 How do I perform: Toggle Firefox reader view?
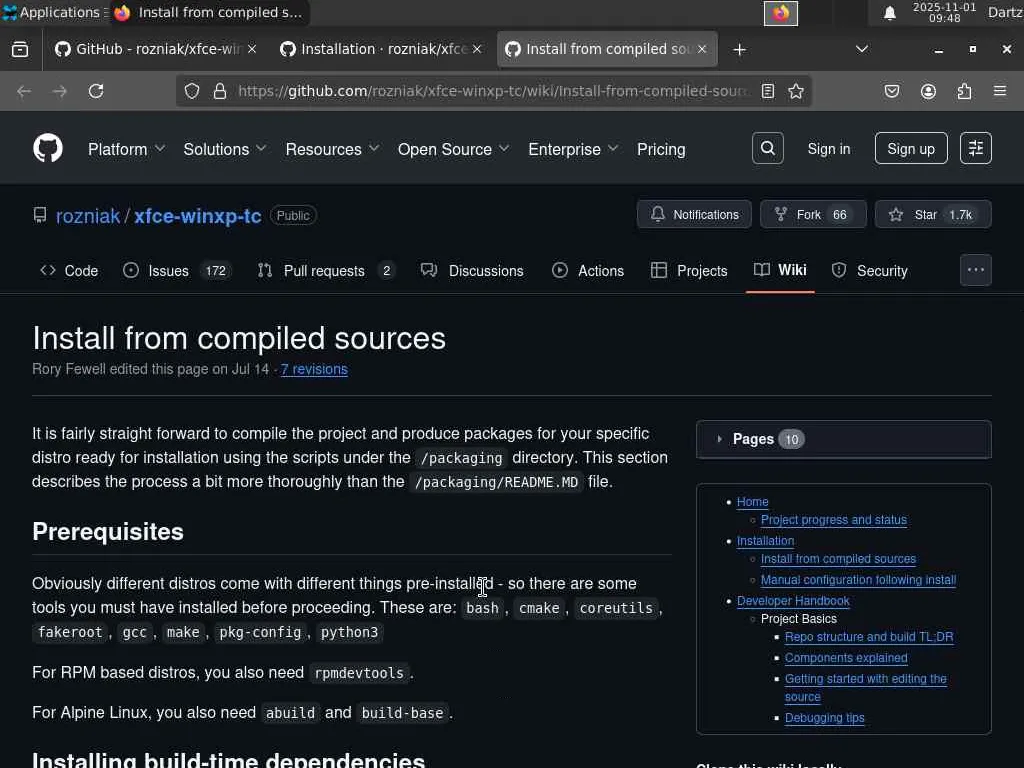pyautogui.click(x=768, y=91)
